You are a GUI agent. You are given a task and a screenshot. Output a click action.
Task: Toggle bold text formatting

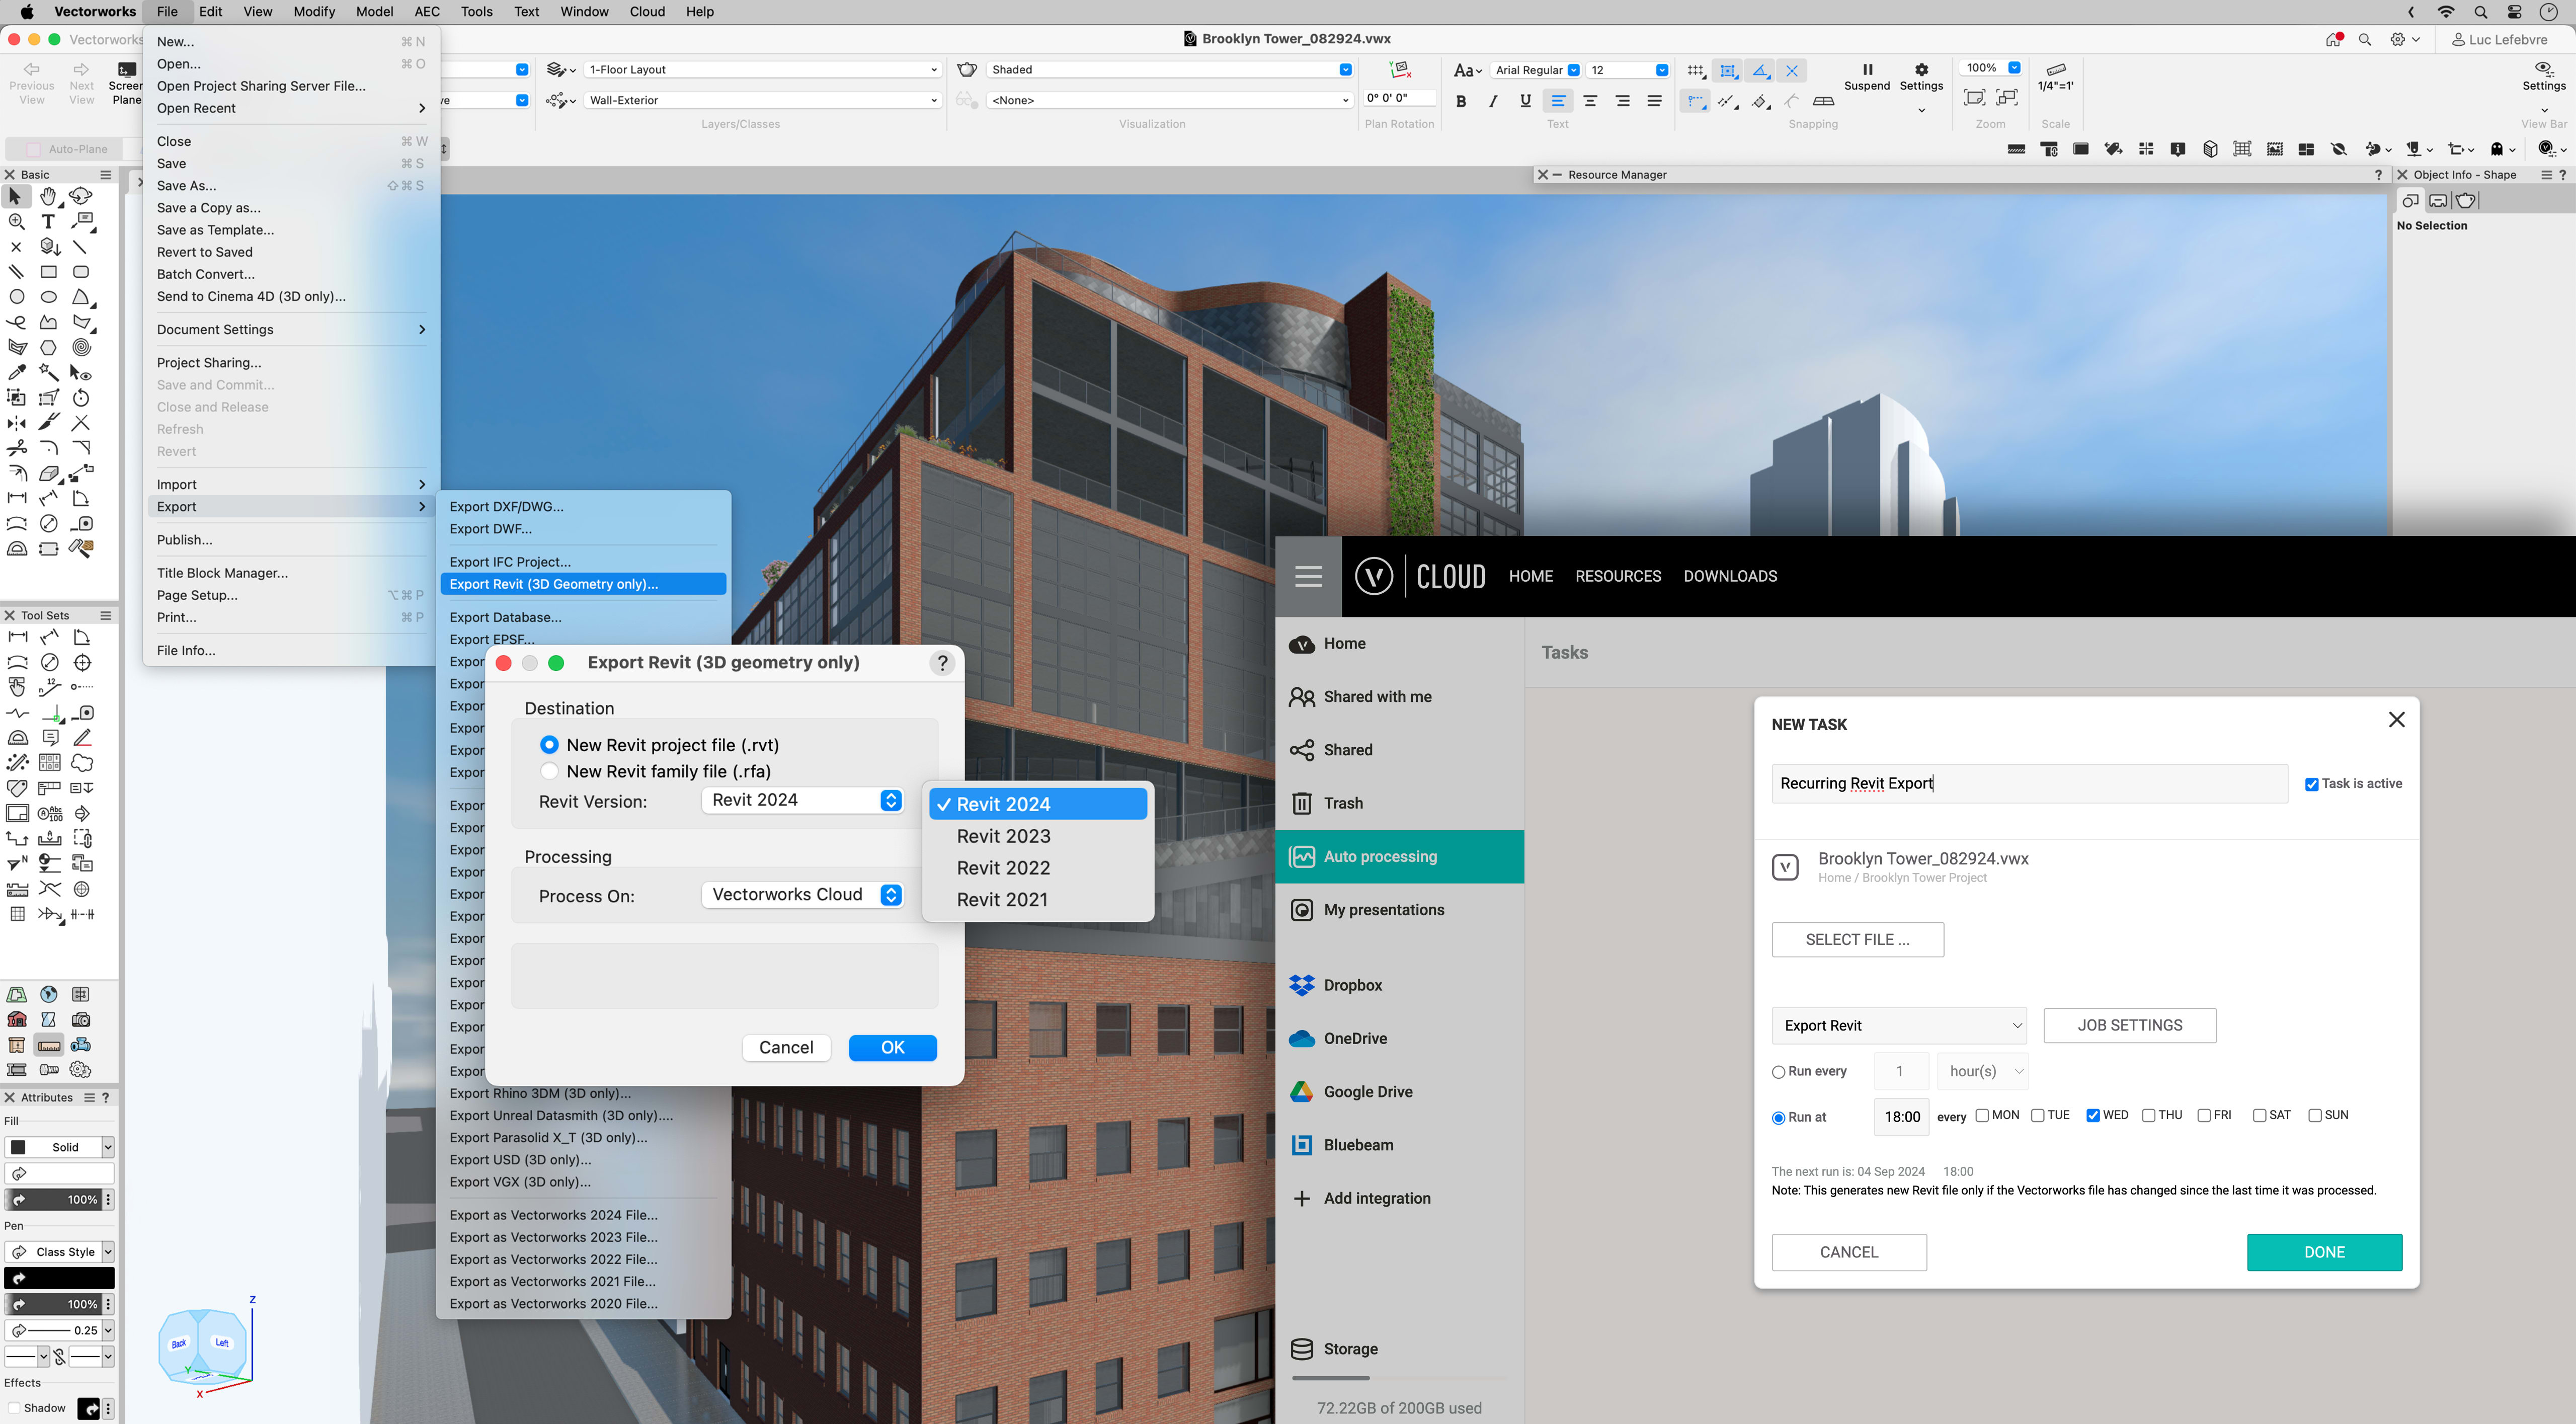(1461, 101)
